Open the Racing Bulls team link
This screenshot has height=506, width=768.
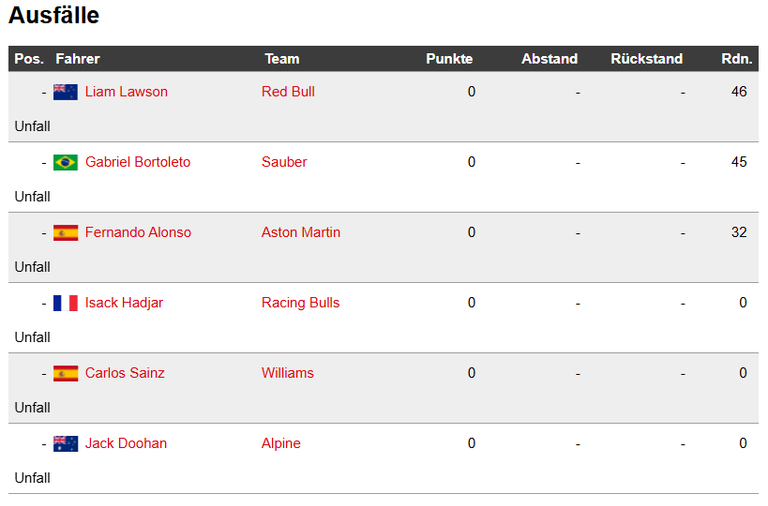(300, 303)
